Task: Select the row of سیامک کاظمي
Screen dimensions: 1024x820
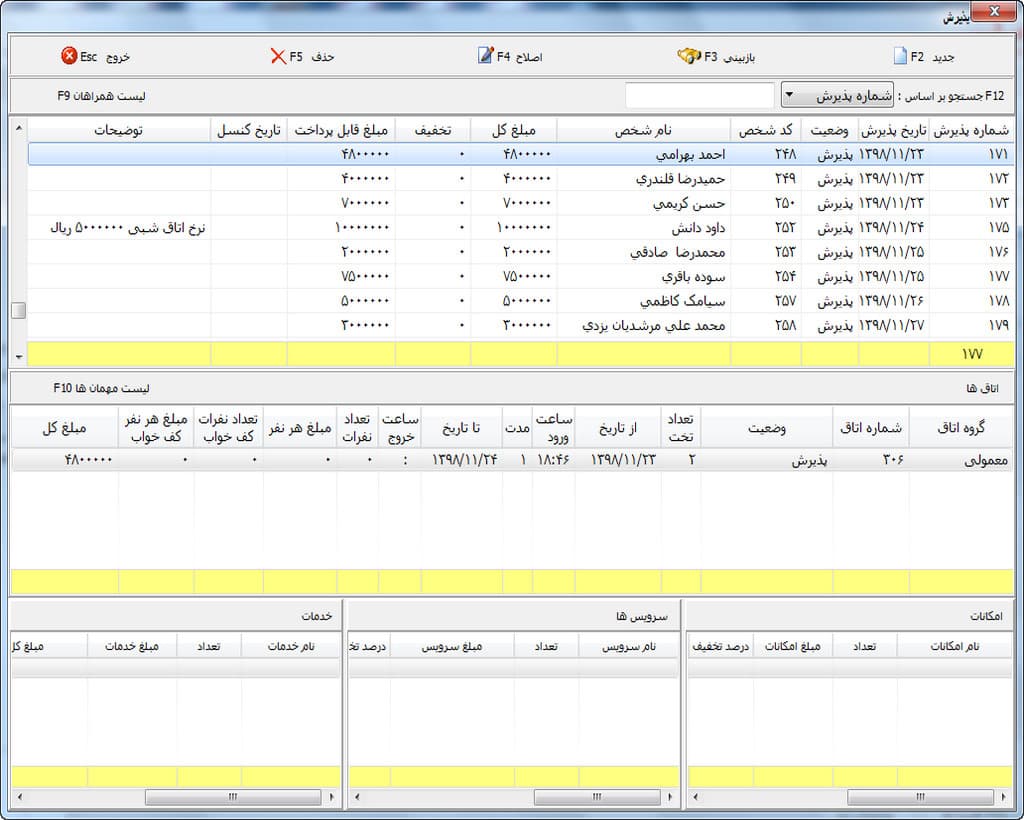Action: pyautogui.click(x=520, y=301)
